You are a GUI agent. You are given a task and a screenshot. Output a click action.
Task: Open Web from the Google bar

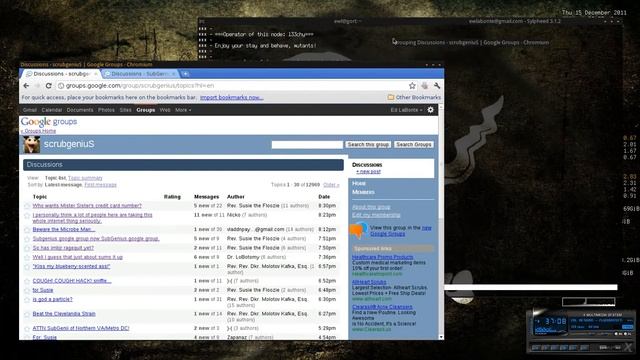(165, 110)
